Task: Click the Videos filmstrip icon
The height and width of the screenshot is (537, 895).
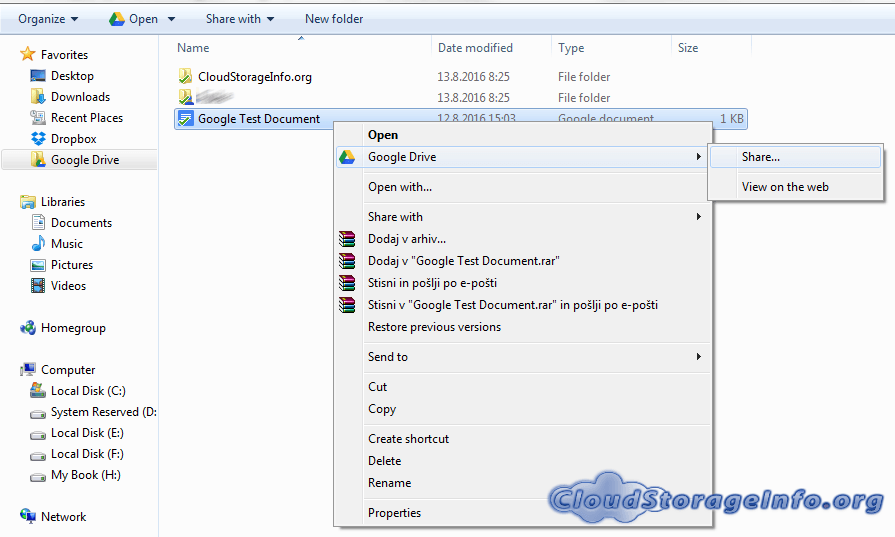Action: (38, 285)
